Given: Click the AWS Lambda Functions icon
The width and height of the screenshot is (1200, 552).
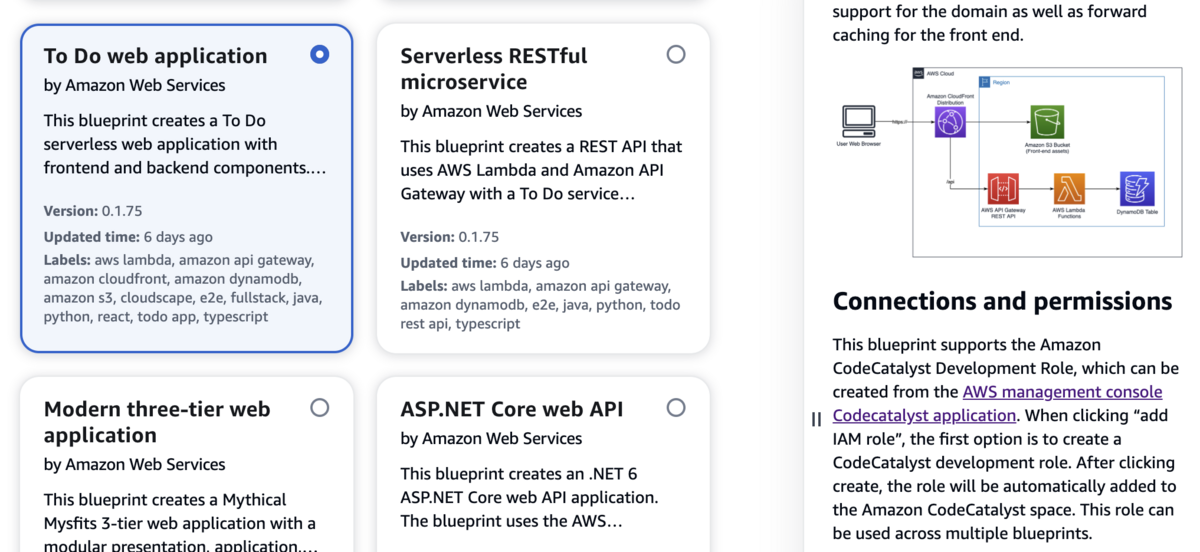Looking at the screenshot, I should (1069, 189).
